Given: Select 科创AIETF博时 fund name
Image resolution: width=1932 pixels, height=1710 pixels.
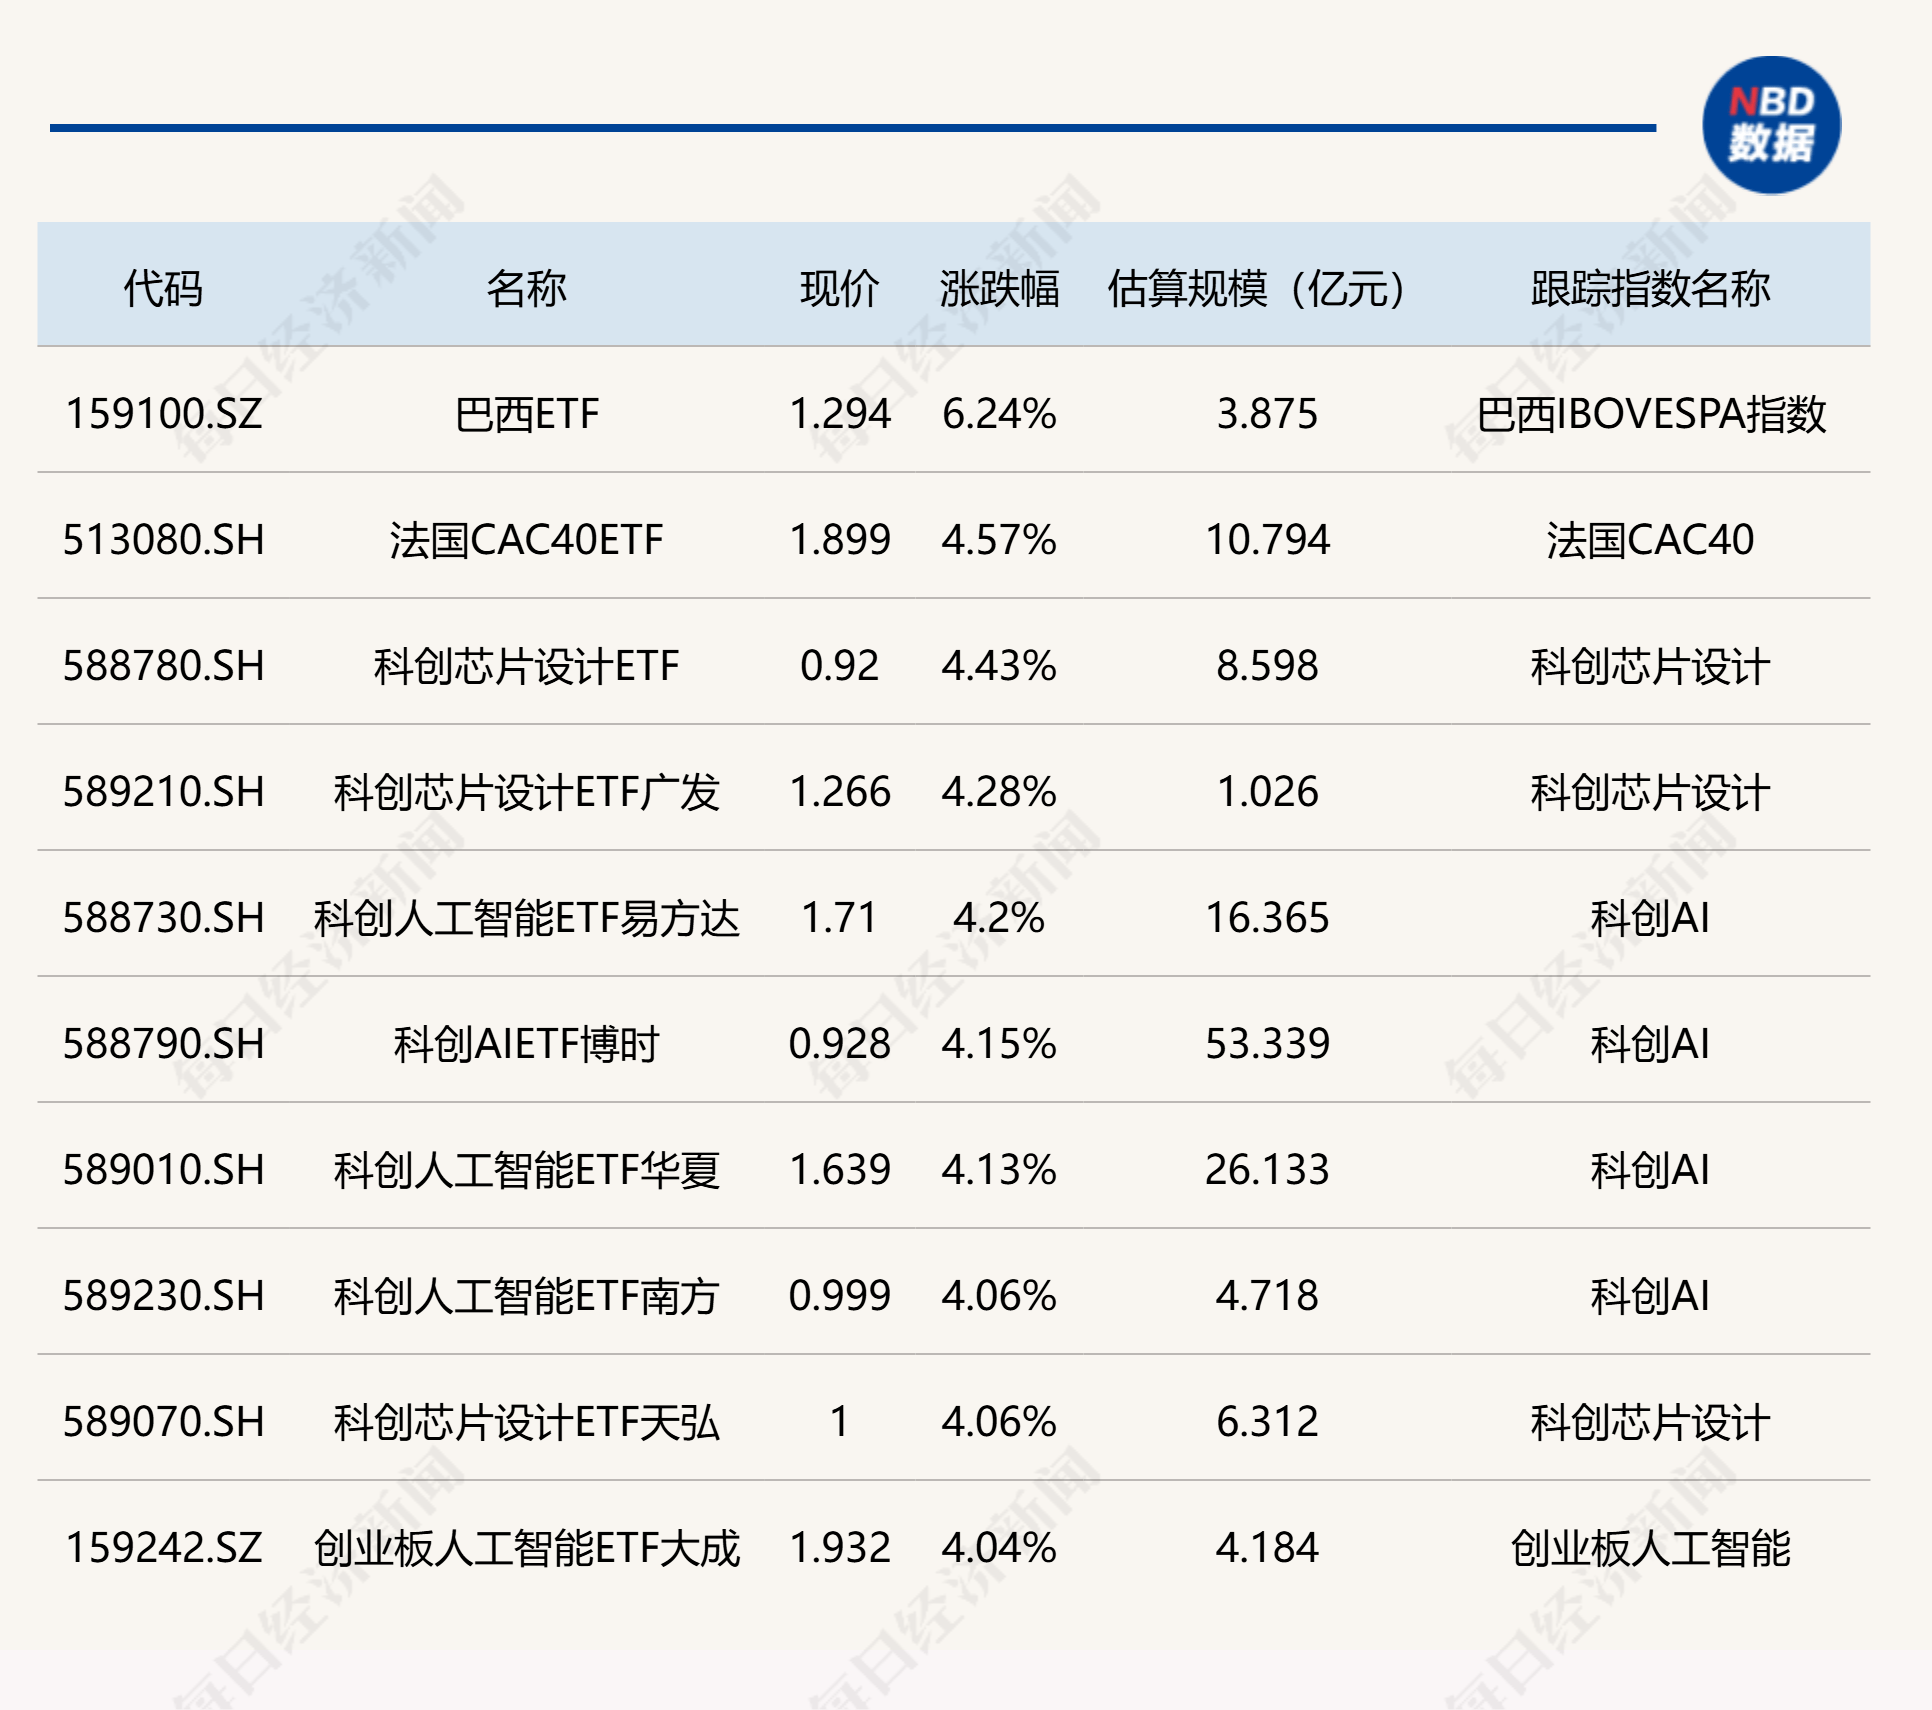Looking at the screenshot, I should click(x=526, y=1044).
